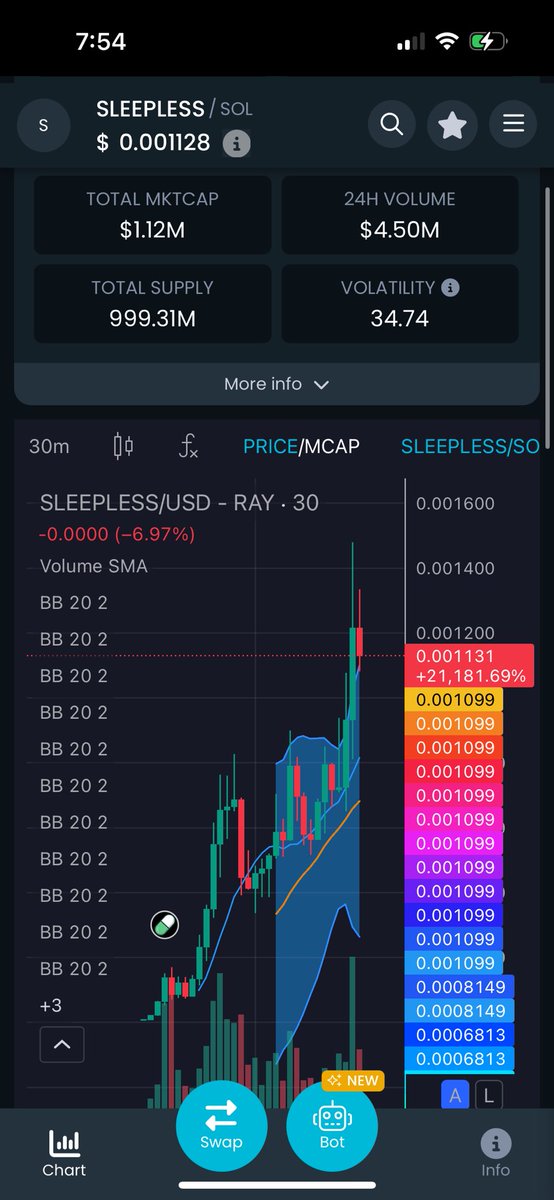Click the SLEEPLESS/USD - RAY · 30 title
This screenshot has width=554, height=1200.
pyautogui.click(x=179, y=503)
